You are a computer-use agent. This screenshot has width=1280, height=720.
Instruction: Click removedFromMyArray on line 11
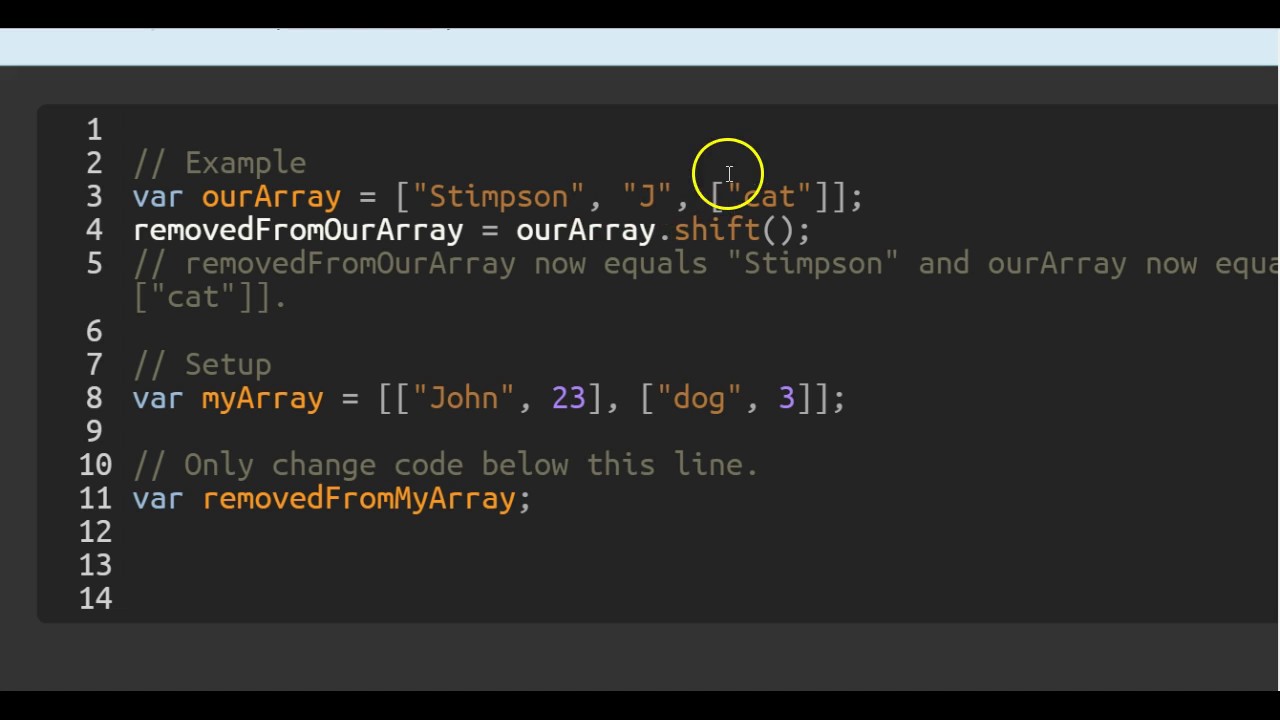(359, 498)
